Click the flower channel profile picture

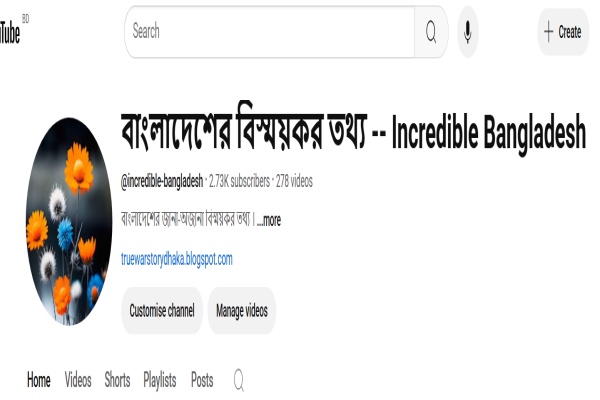click(69, 222)
